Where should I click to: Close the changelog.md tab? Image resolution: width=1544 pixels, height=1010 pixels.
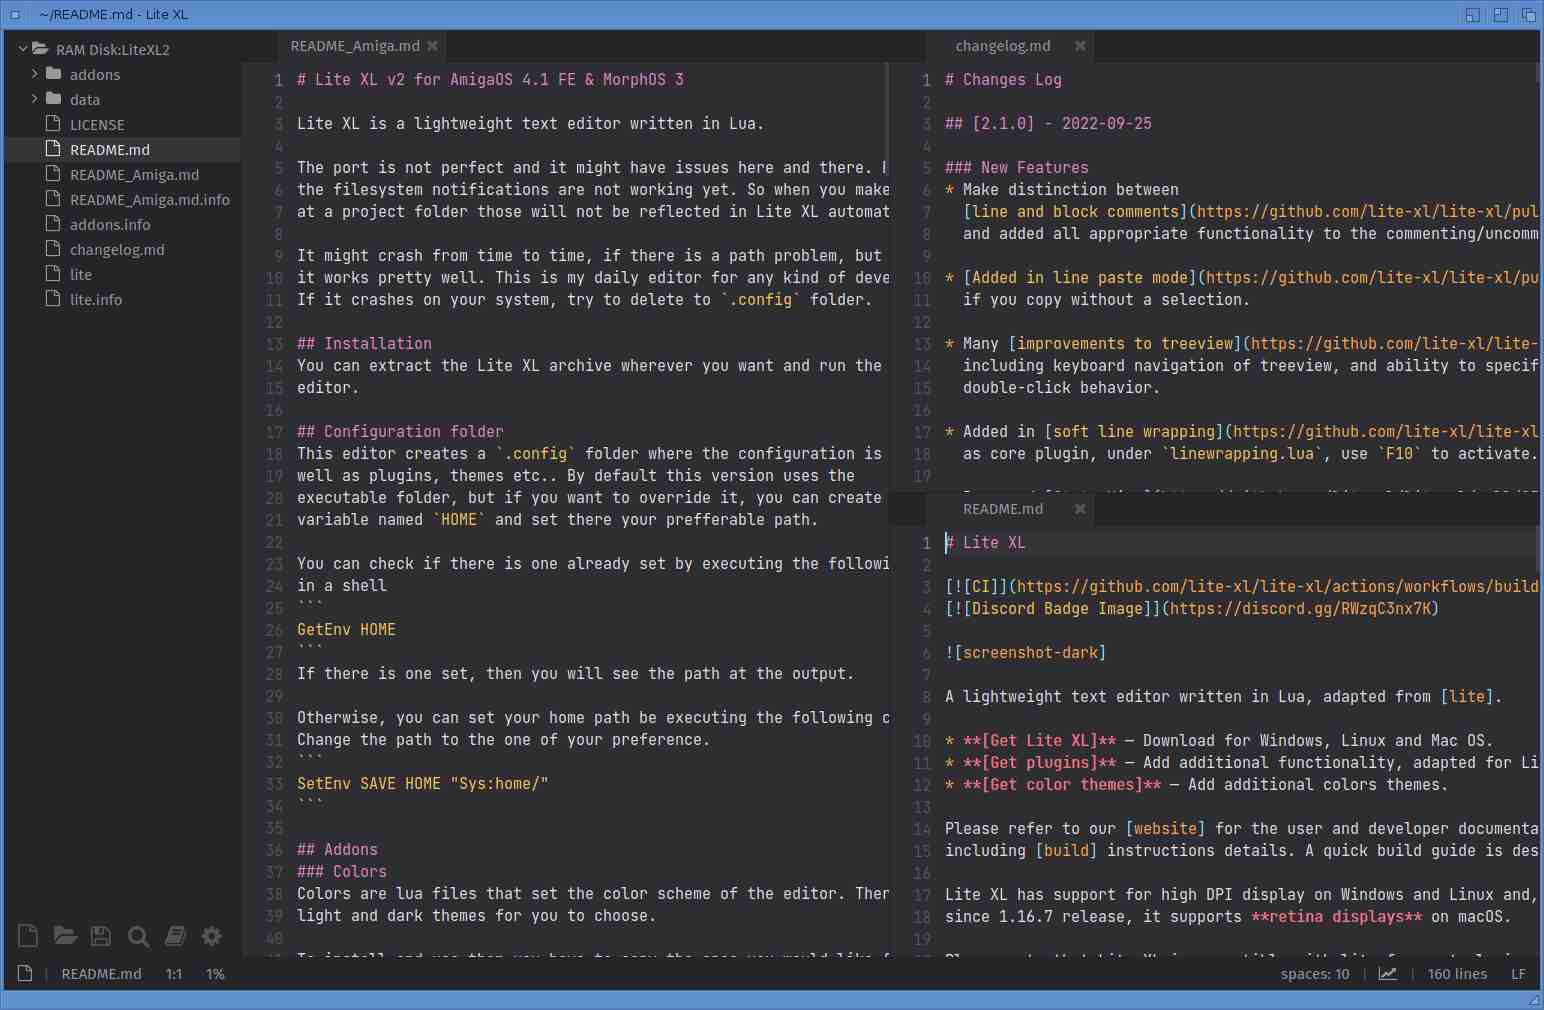click(x=1080, y=46)
